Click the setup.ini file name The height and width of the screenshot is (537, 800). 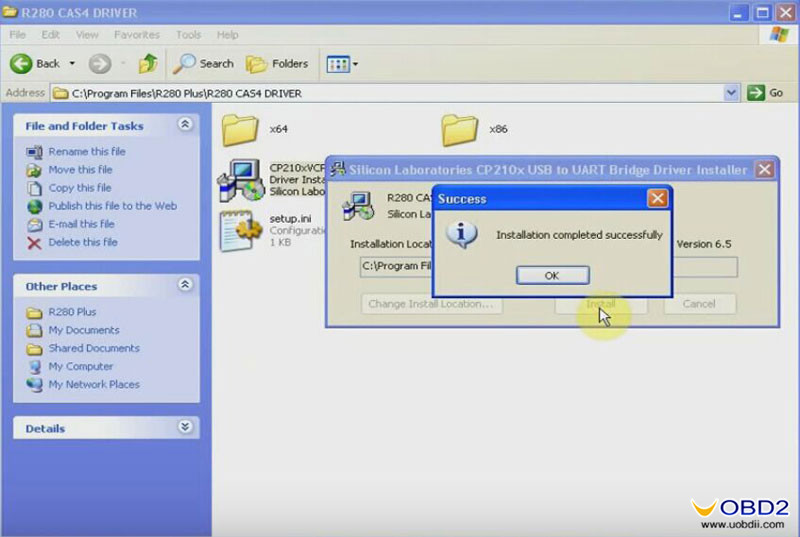(x=290, y=219)
